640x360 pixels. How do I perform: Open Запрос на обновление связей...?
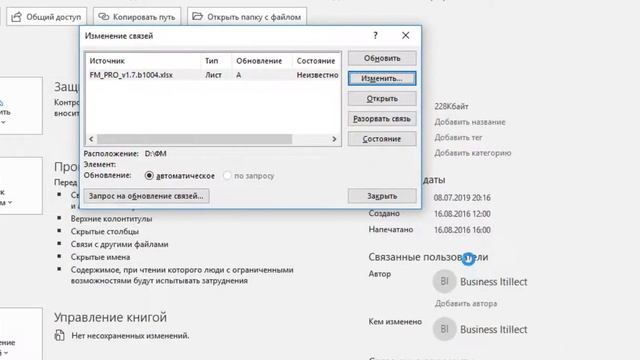tap(147, 196)
